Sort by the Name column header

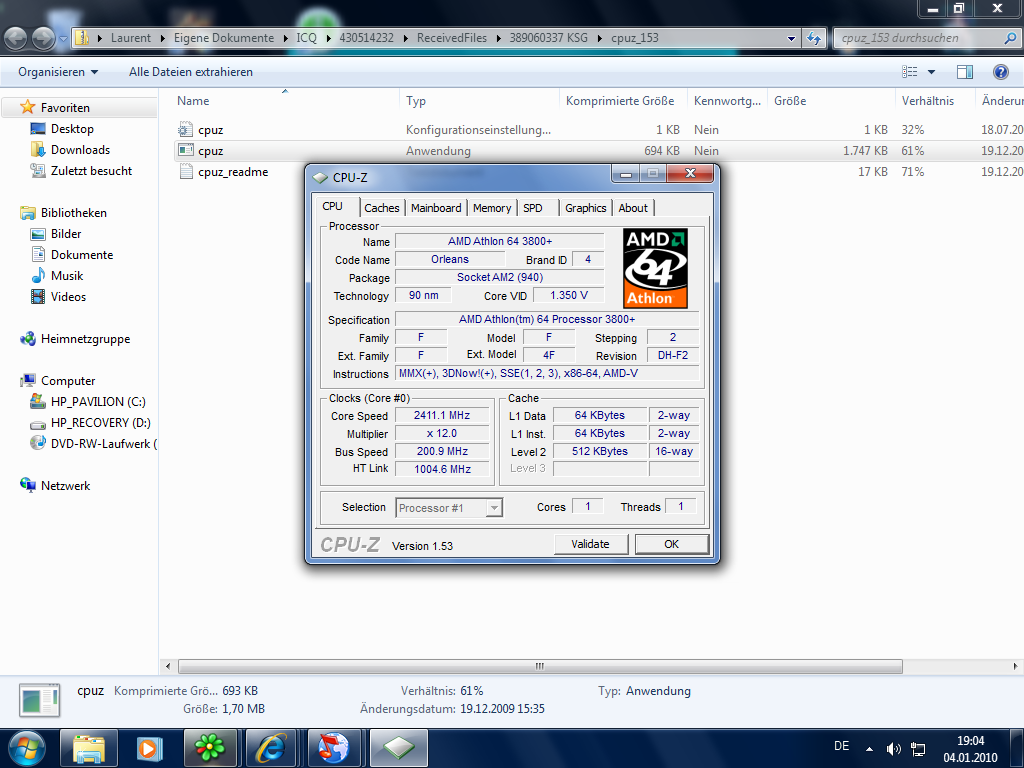(193, 101)
